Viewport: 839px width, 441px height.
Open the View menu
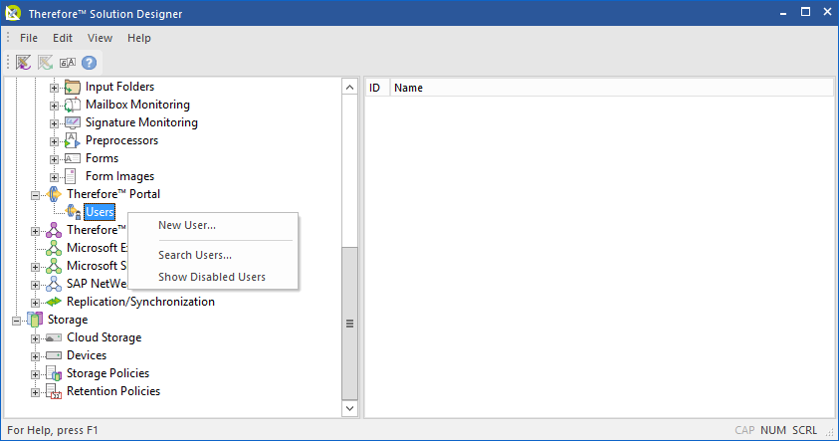tap(100, 38)
